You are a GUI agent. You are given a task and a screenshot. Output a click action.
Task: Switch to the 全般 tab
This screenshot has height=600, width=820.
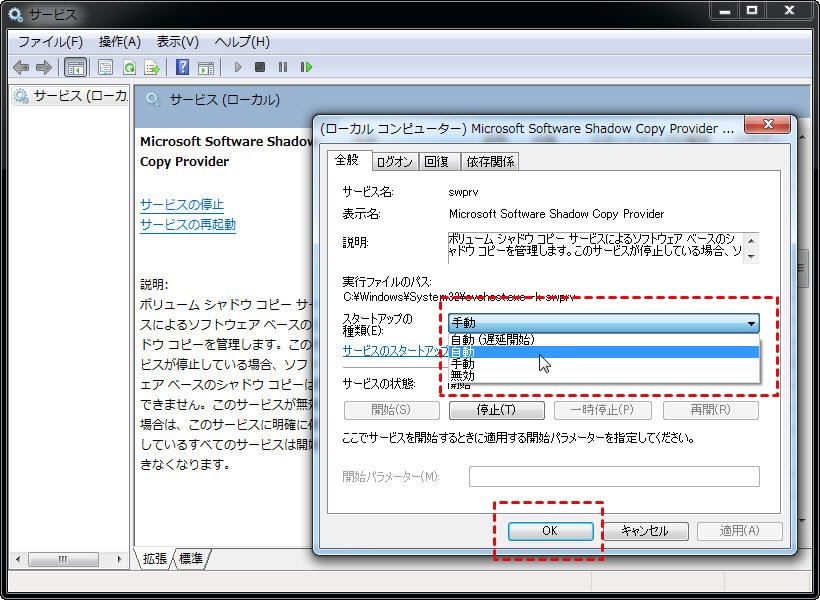tap(348, 160)
